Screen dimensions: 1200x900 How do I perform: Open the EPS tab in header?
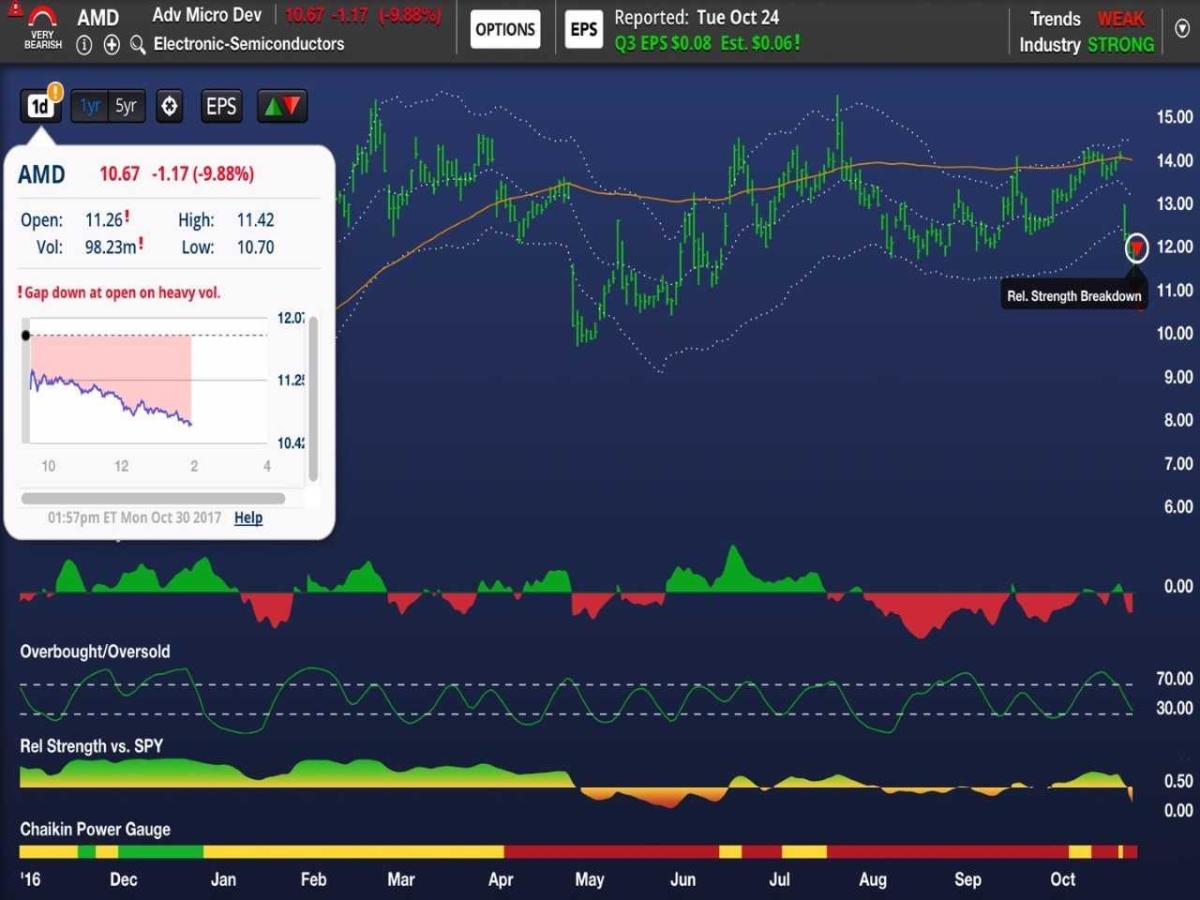pos(583,30)
